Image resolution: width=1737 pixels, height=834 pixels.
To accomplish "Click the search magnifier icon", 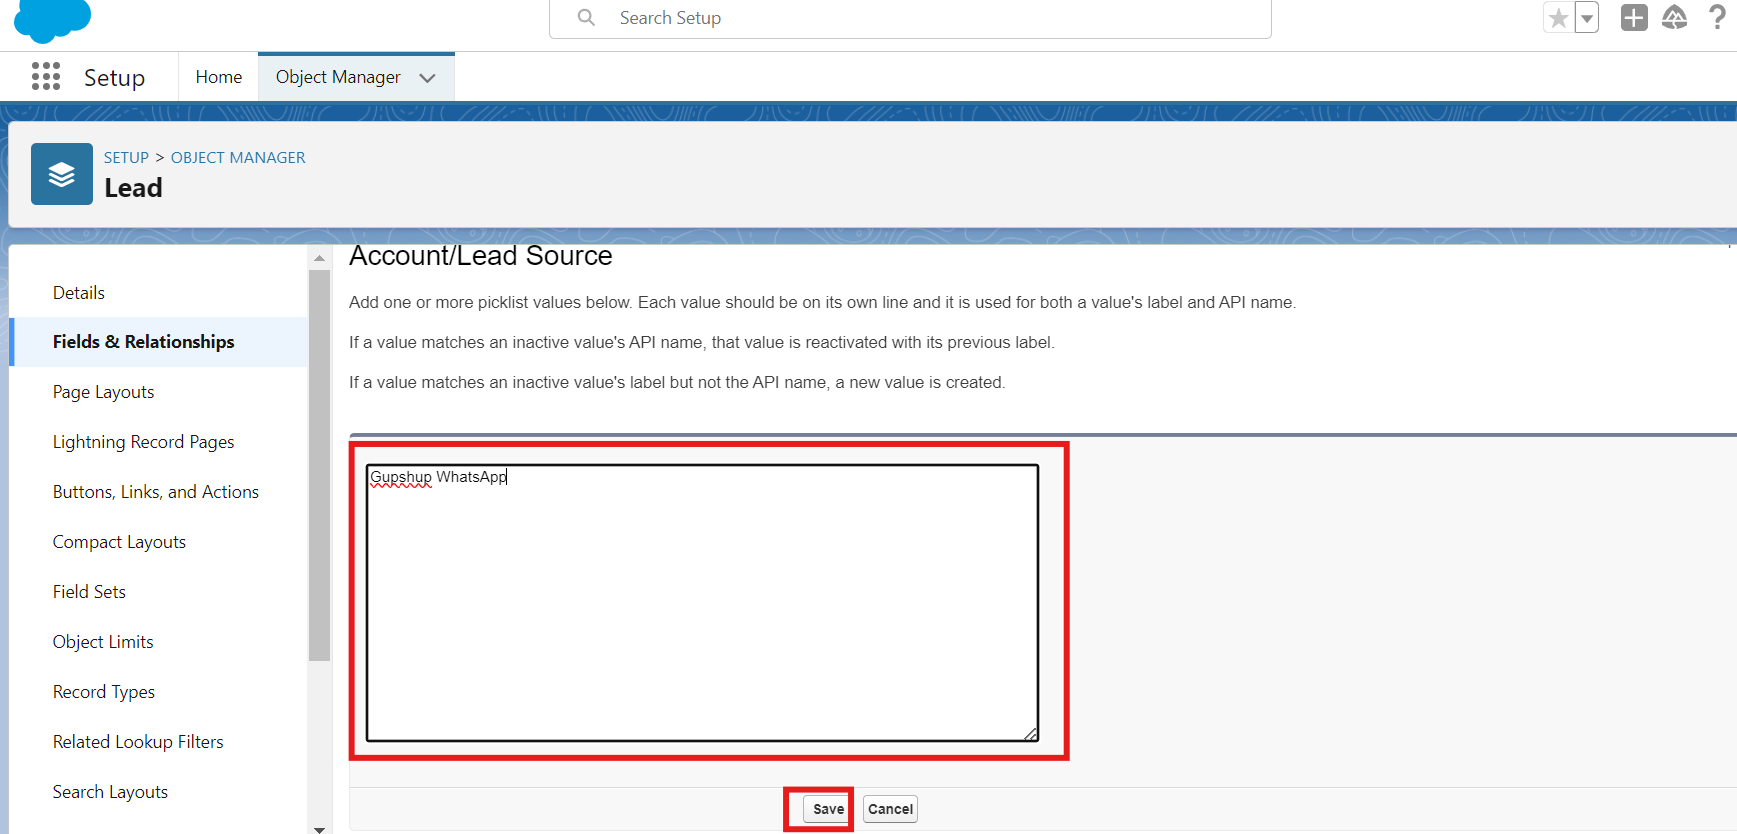I will click(x=586, y=18).
